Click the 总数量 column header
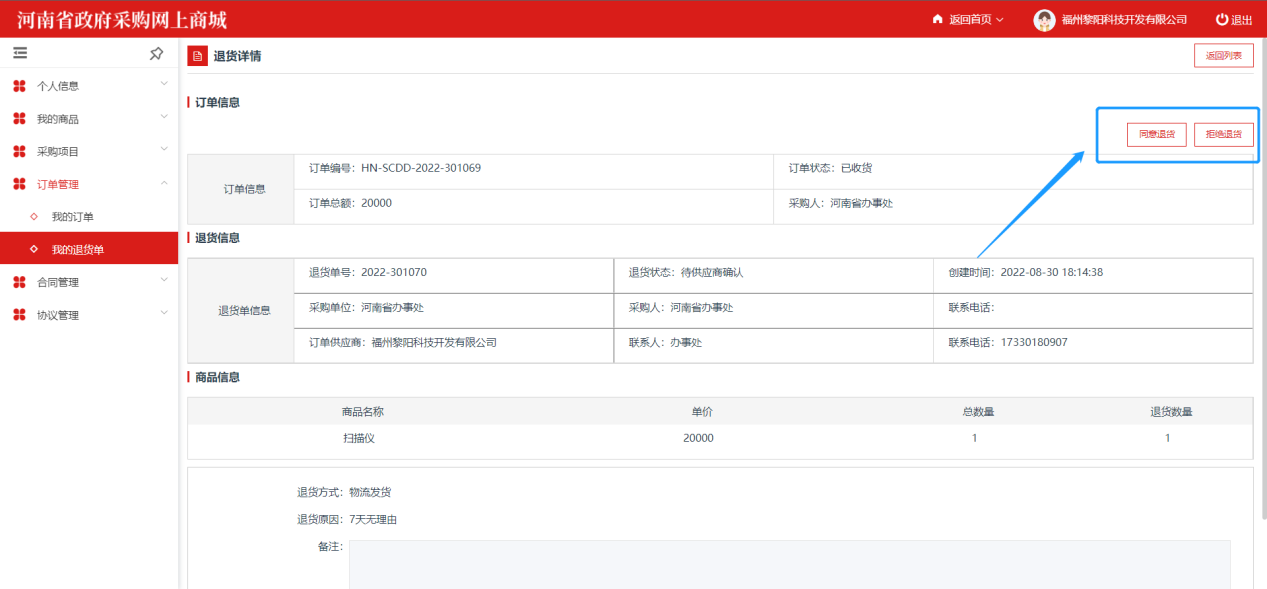1267x589 pixels. [976, 411]
